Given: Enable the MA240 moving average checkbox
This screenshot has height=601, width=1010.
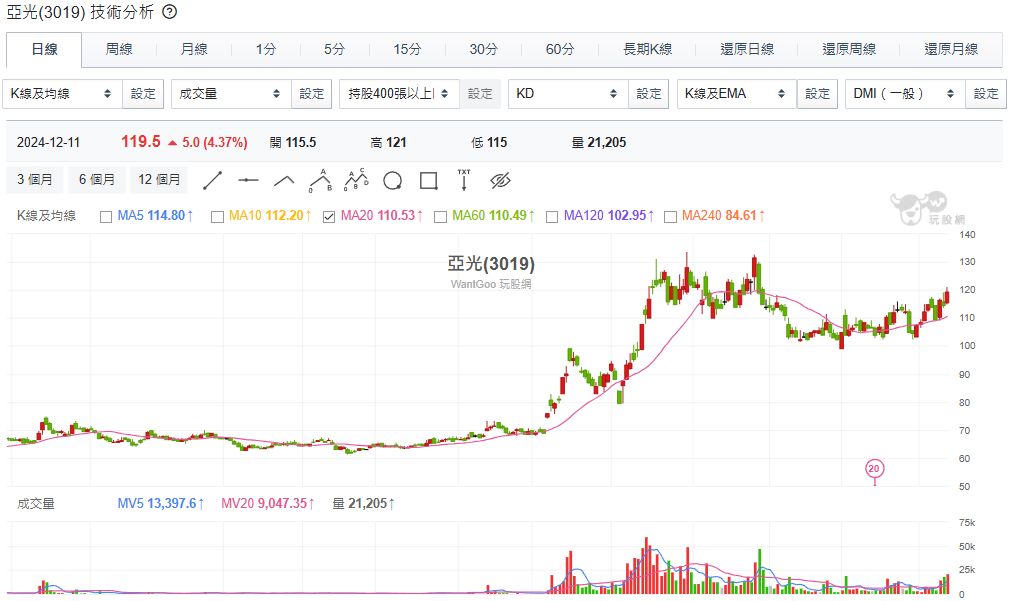Looking at the screenshot, I should tap(671, 215).
